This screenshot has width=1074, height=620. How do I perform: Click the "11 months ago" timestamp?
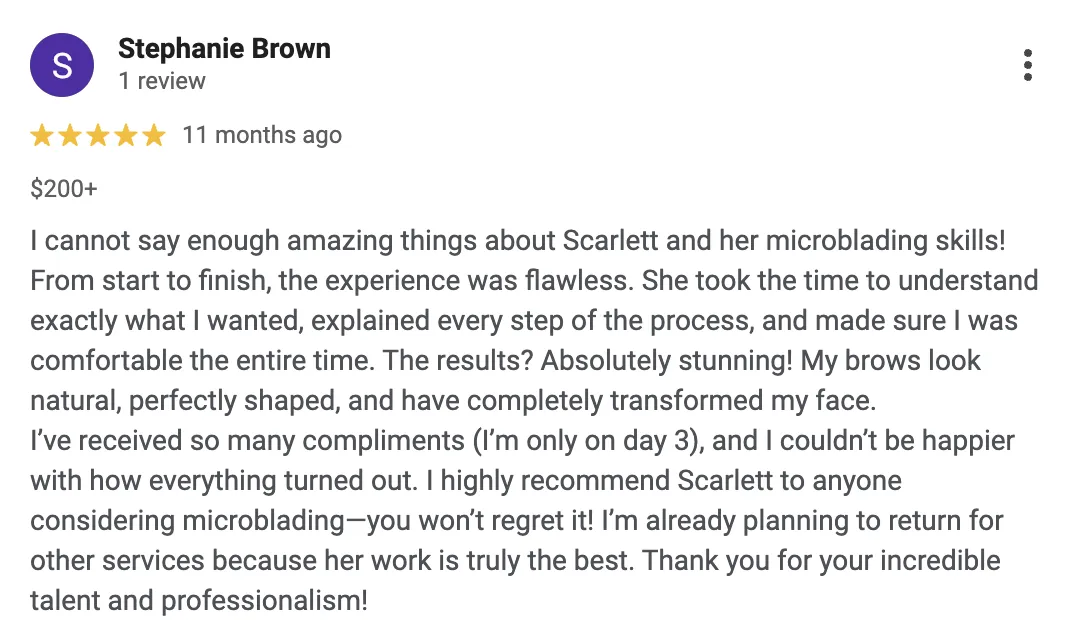pyautogui.click(x=262, y=135)
